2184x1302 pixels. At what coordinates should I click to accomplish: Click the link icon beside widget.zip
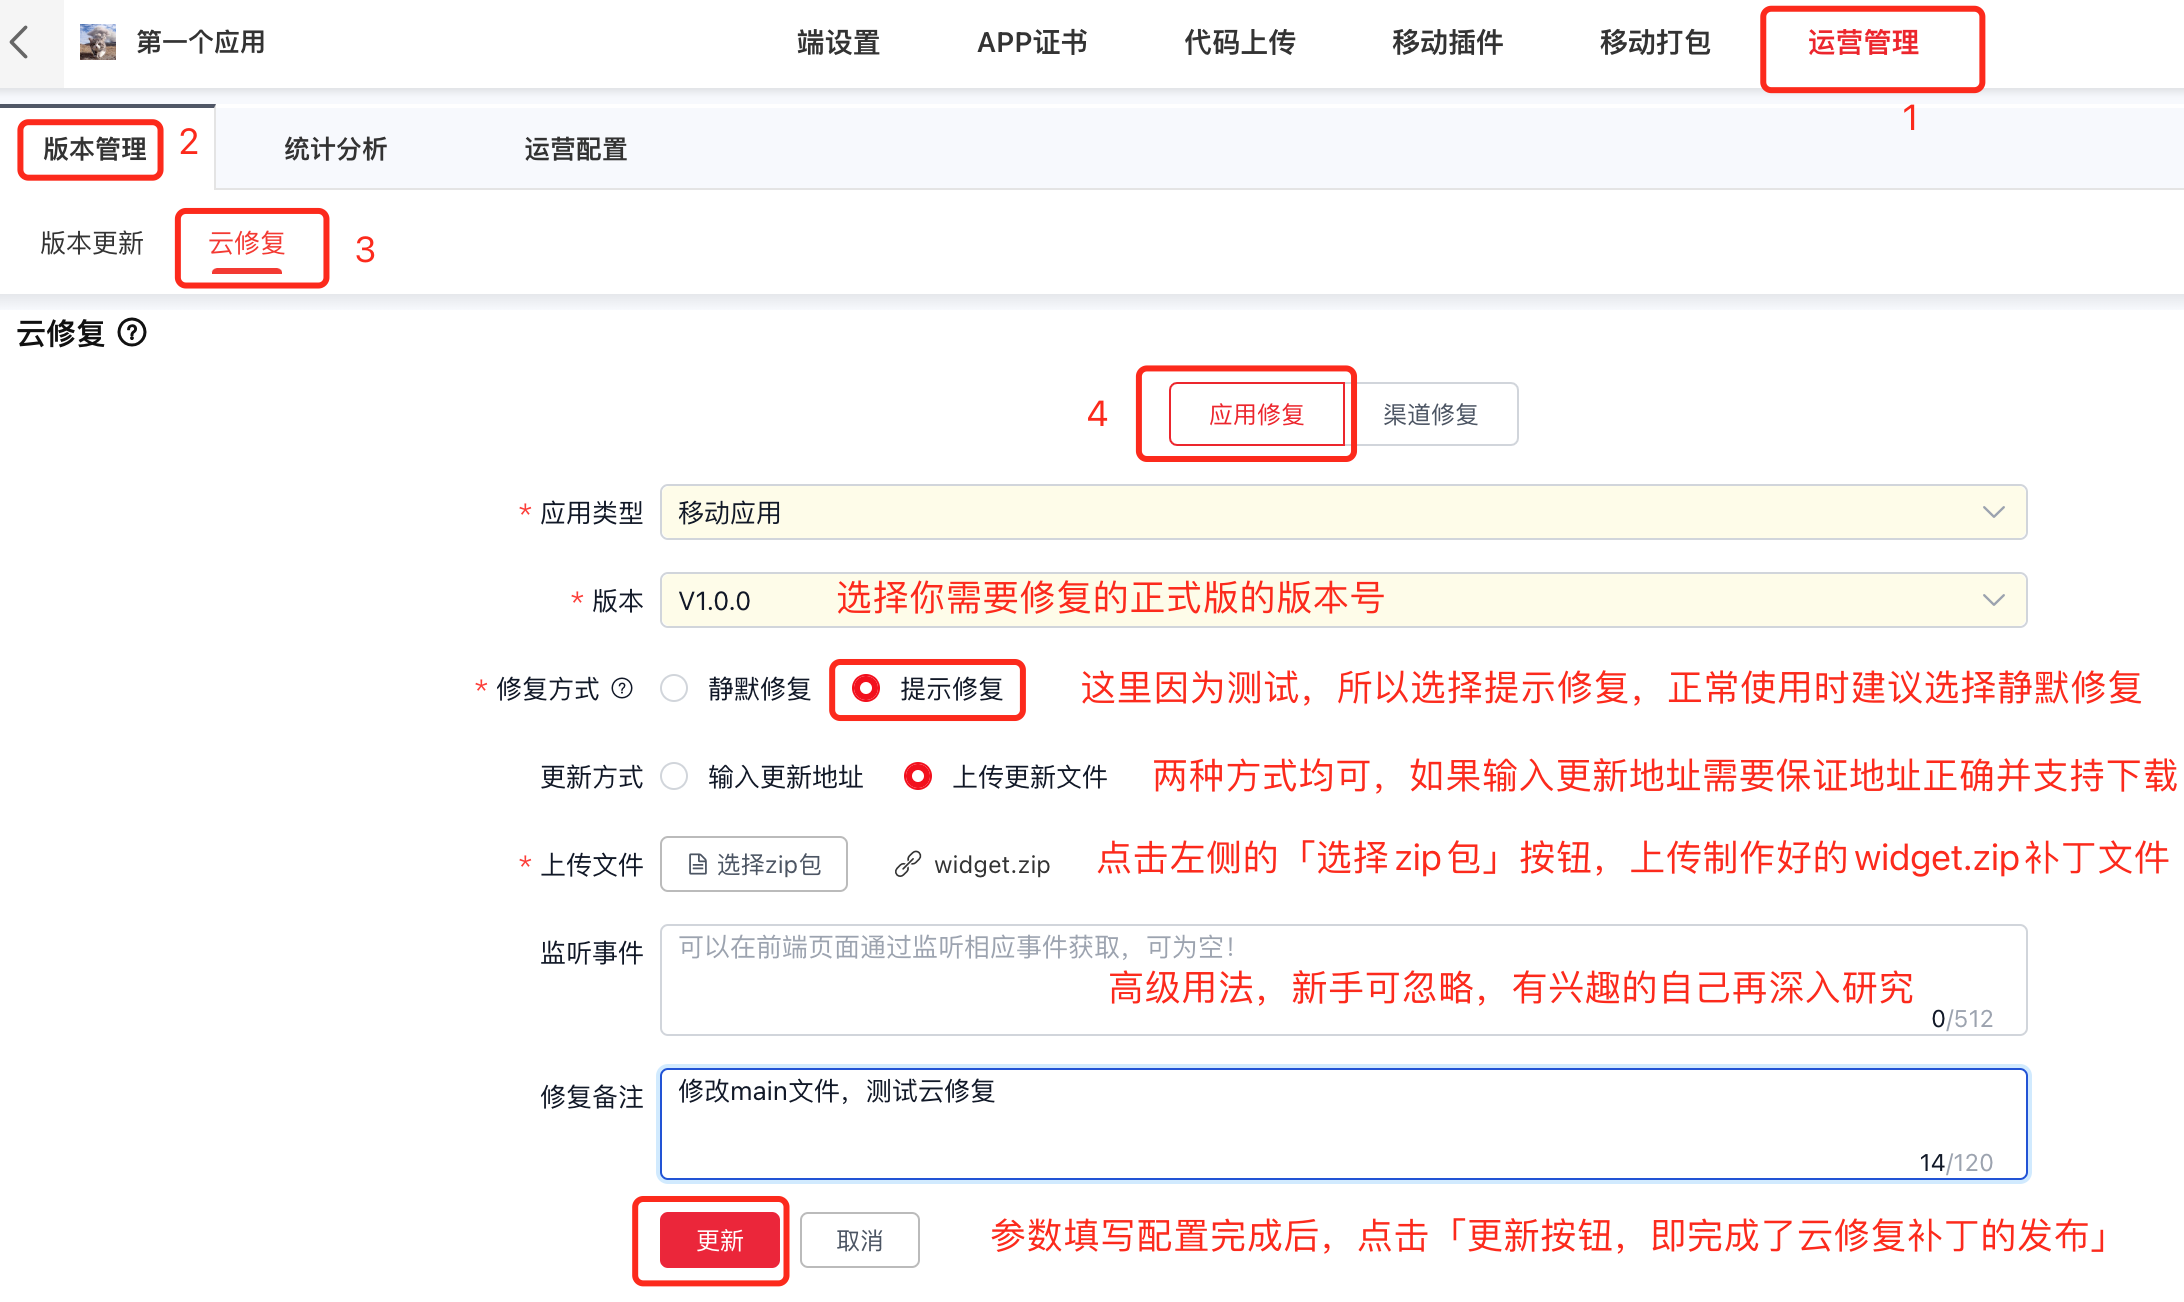point(908,863)
